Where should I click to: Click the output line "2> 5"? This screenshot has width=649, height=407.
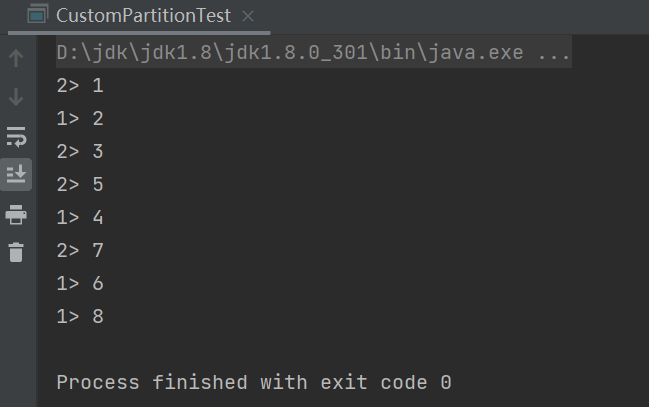click(x=80, y=185)
